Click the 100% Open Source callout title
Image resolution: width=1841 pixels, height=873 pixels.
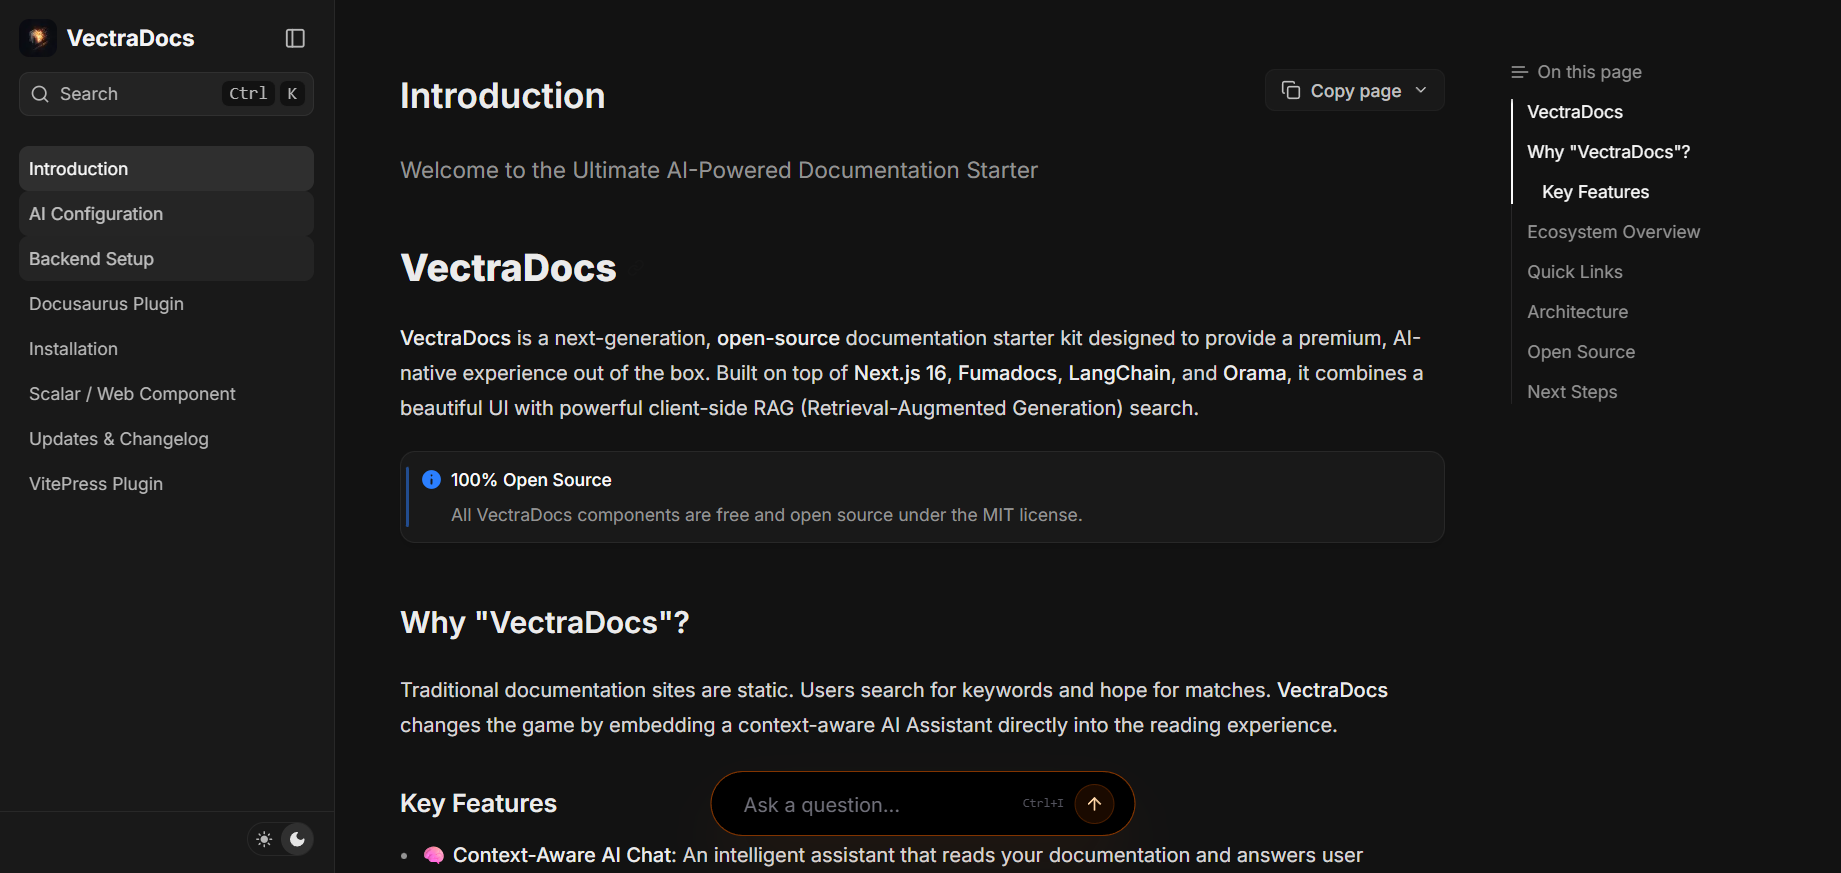point(531,480)
